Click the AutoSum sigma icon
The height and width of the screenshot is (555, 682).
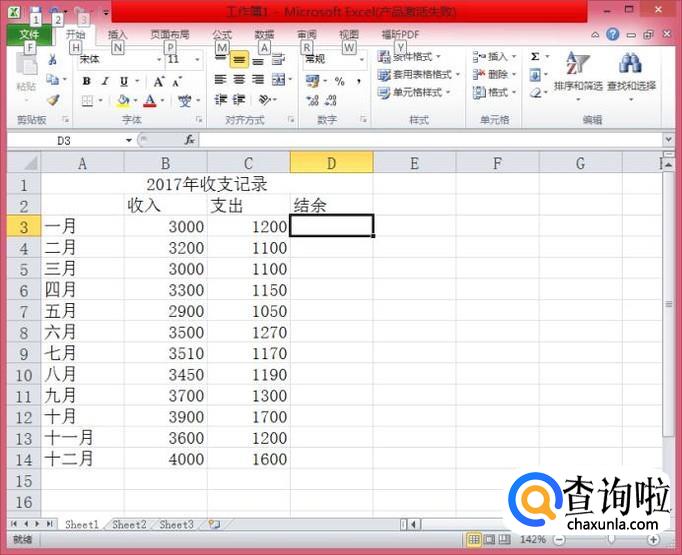point(535,57)
